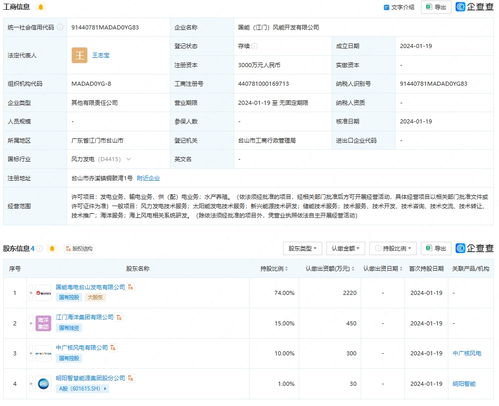499x406 pixels.
Task: Click info icon next to 统一社会信用代码
Action: 60,27
